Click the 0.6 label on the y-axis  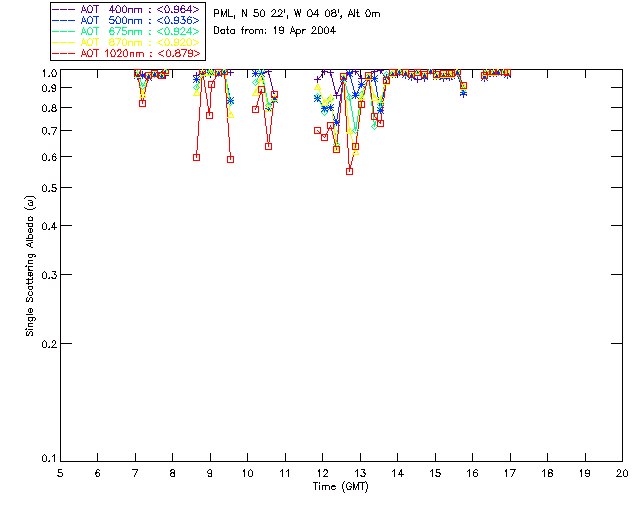[x=49, y=157]
